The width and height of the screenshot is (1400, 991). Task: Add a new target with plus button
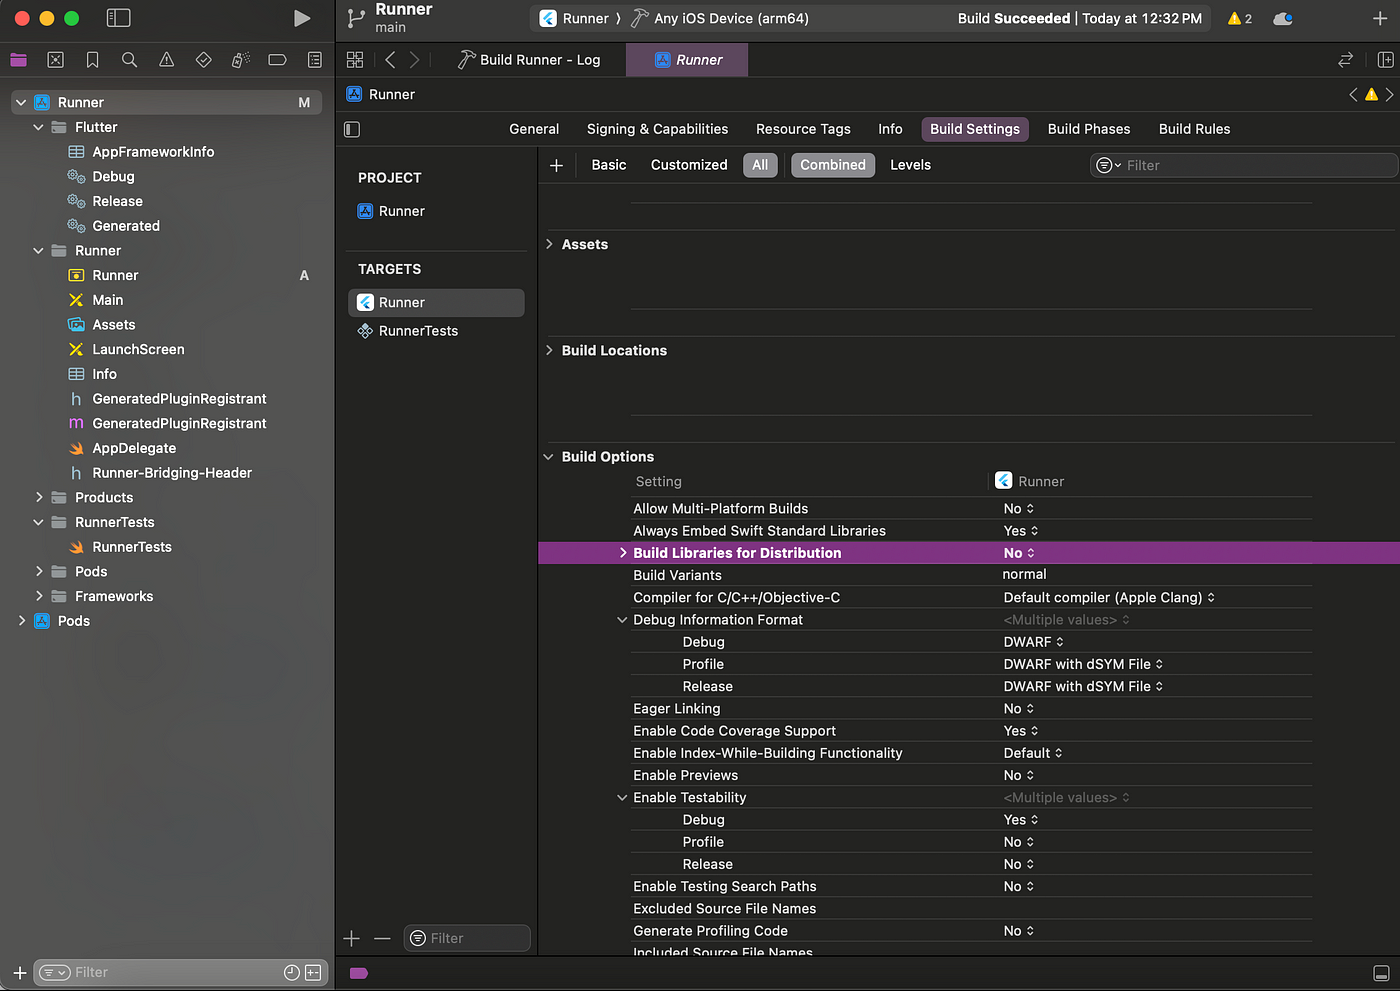pyautogui.click(x=351, y=938)
